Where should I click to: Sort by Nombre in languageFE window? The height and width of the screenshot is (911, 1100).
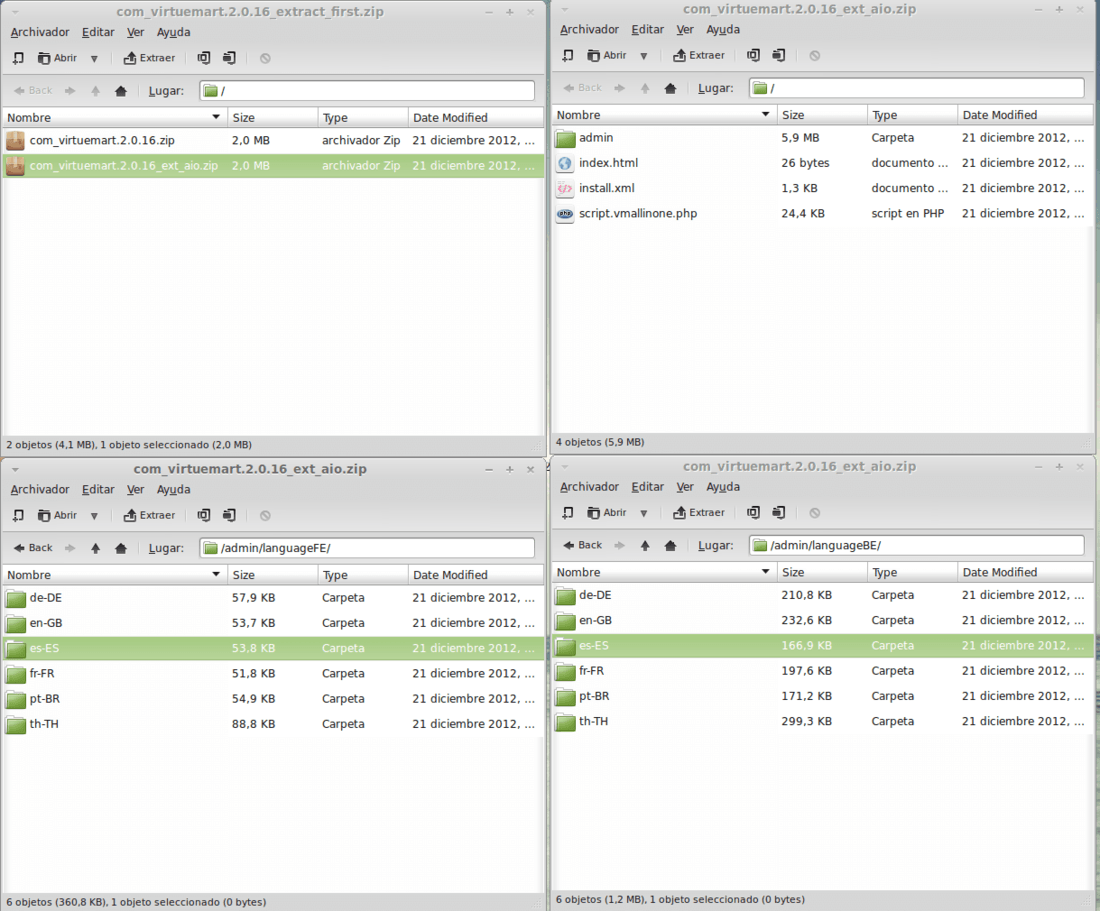click(114, 574)
